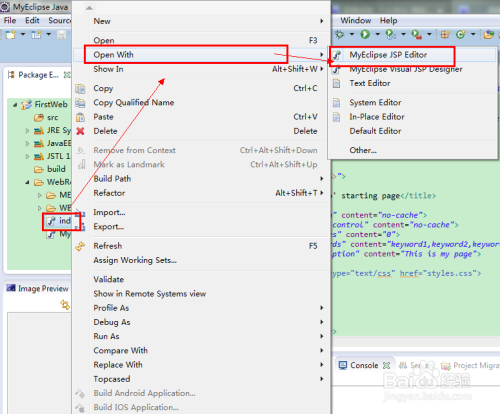Open the Window menu

[x=356, y=21]
